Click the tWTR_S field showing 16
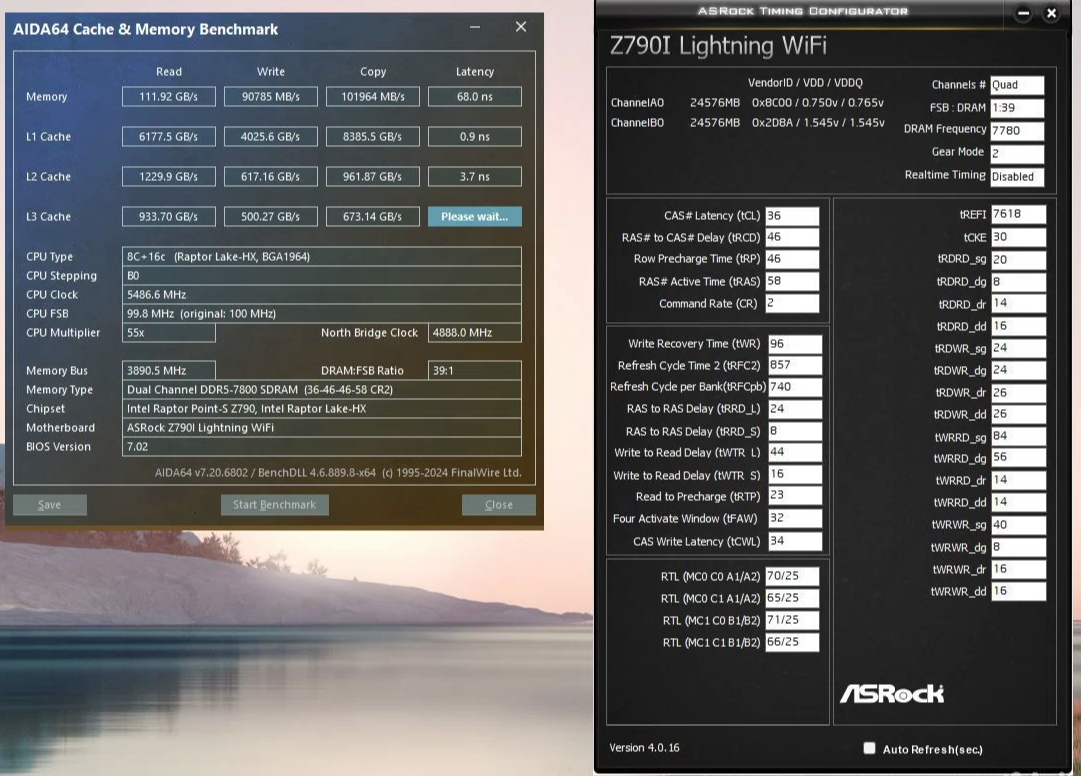Viewport: 1081px width, 776px height. 795,474
